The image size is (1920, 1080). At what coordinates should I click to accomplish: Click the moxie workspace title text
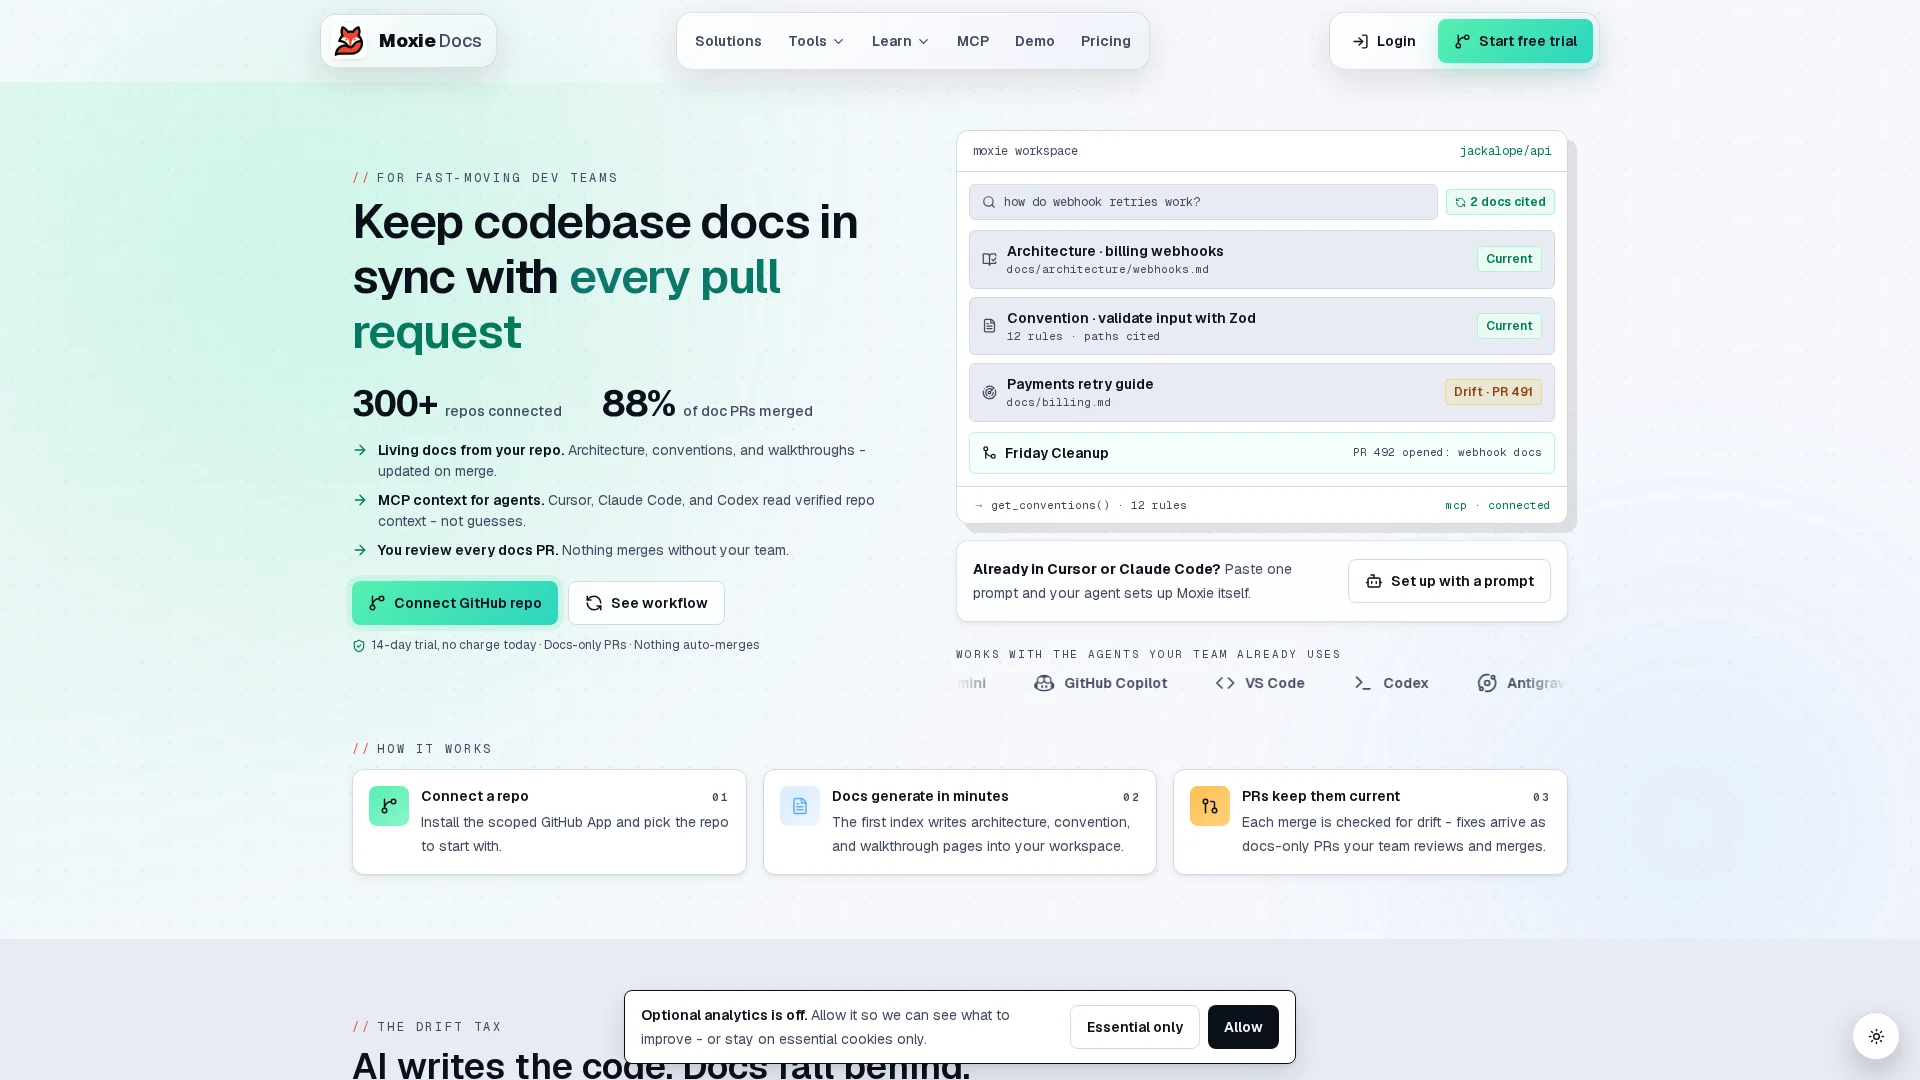[x=1025, y=151]
